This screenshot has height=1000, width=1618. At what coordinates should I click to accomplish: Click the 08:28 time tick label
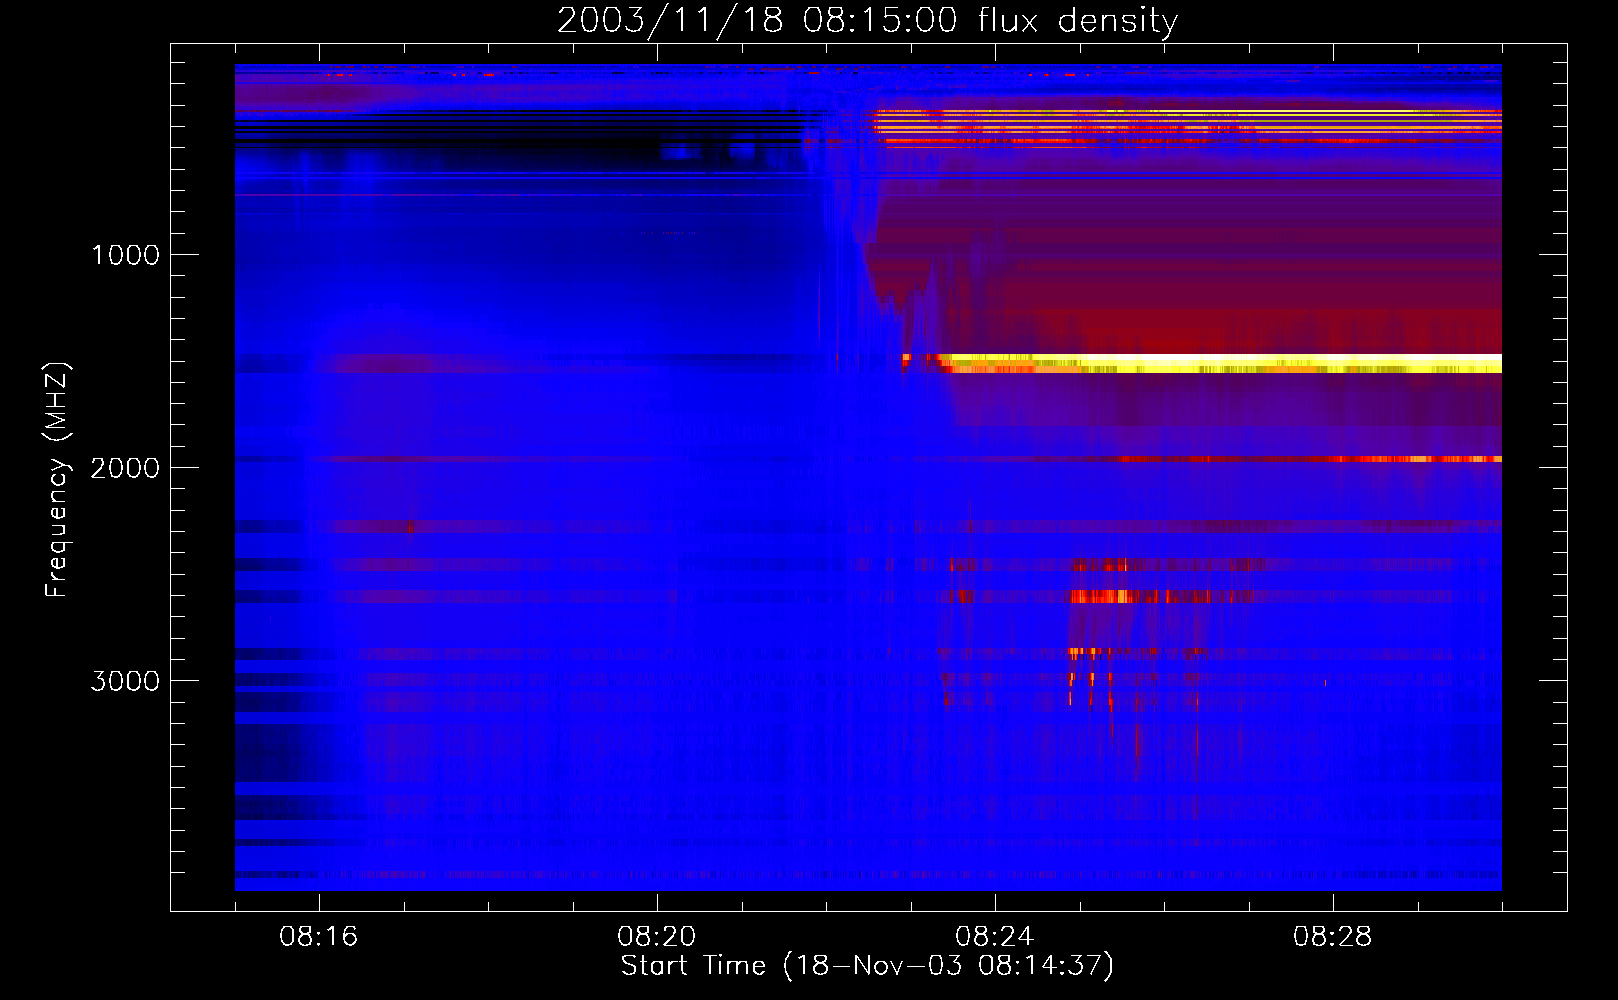(1333, 937)
